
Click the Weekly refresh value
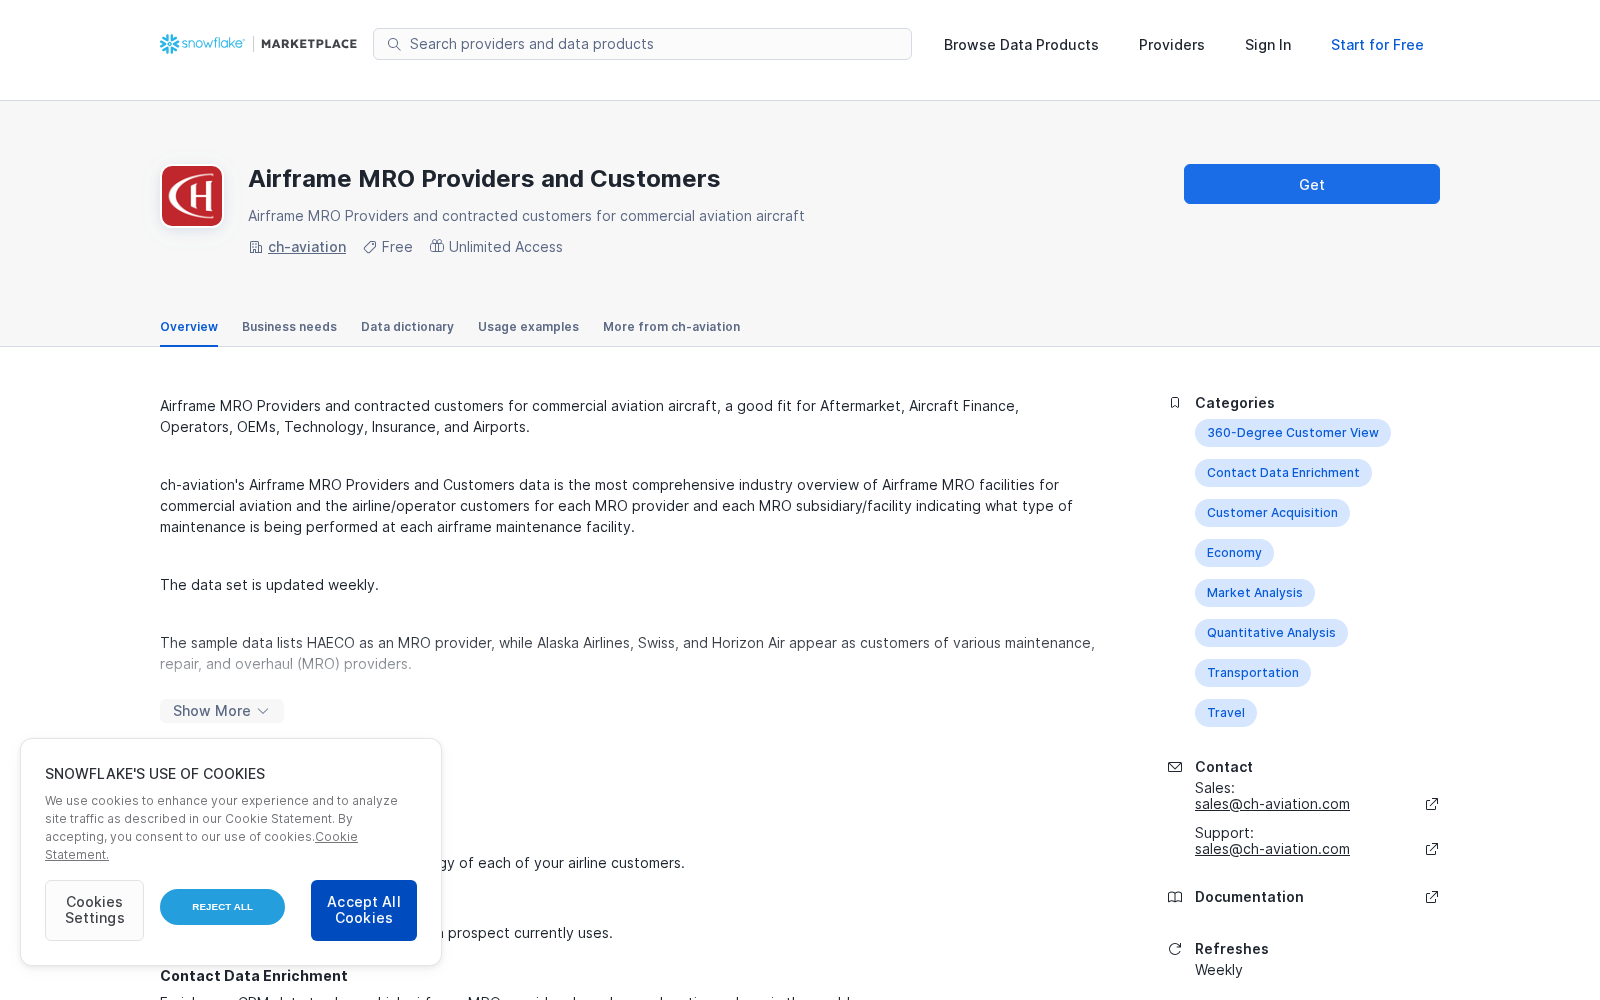1219,970
